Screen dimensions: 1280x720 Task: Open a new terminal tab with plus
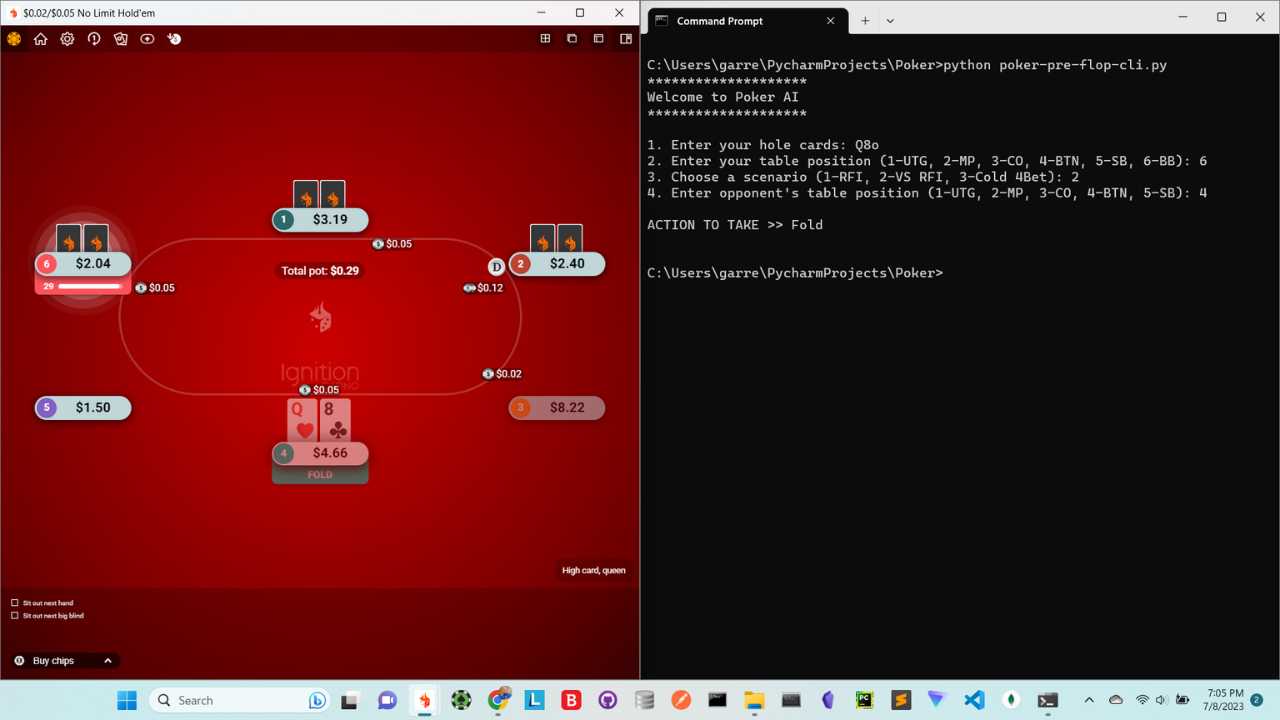(x=865, y=21)
